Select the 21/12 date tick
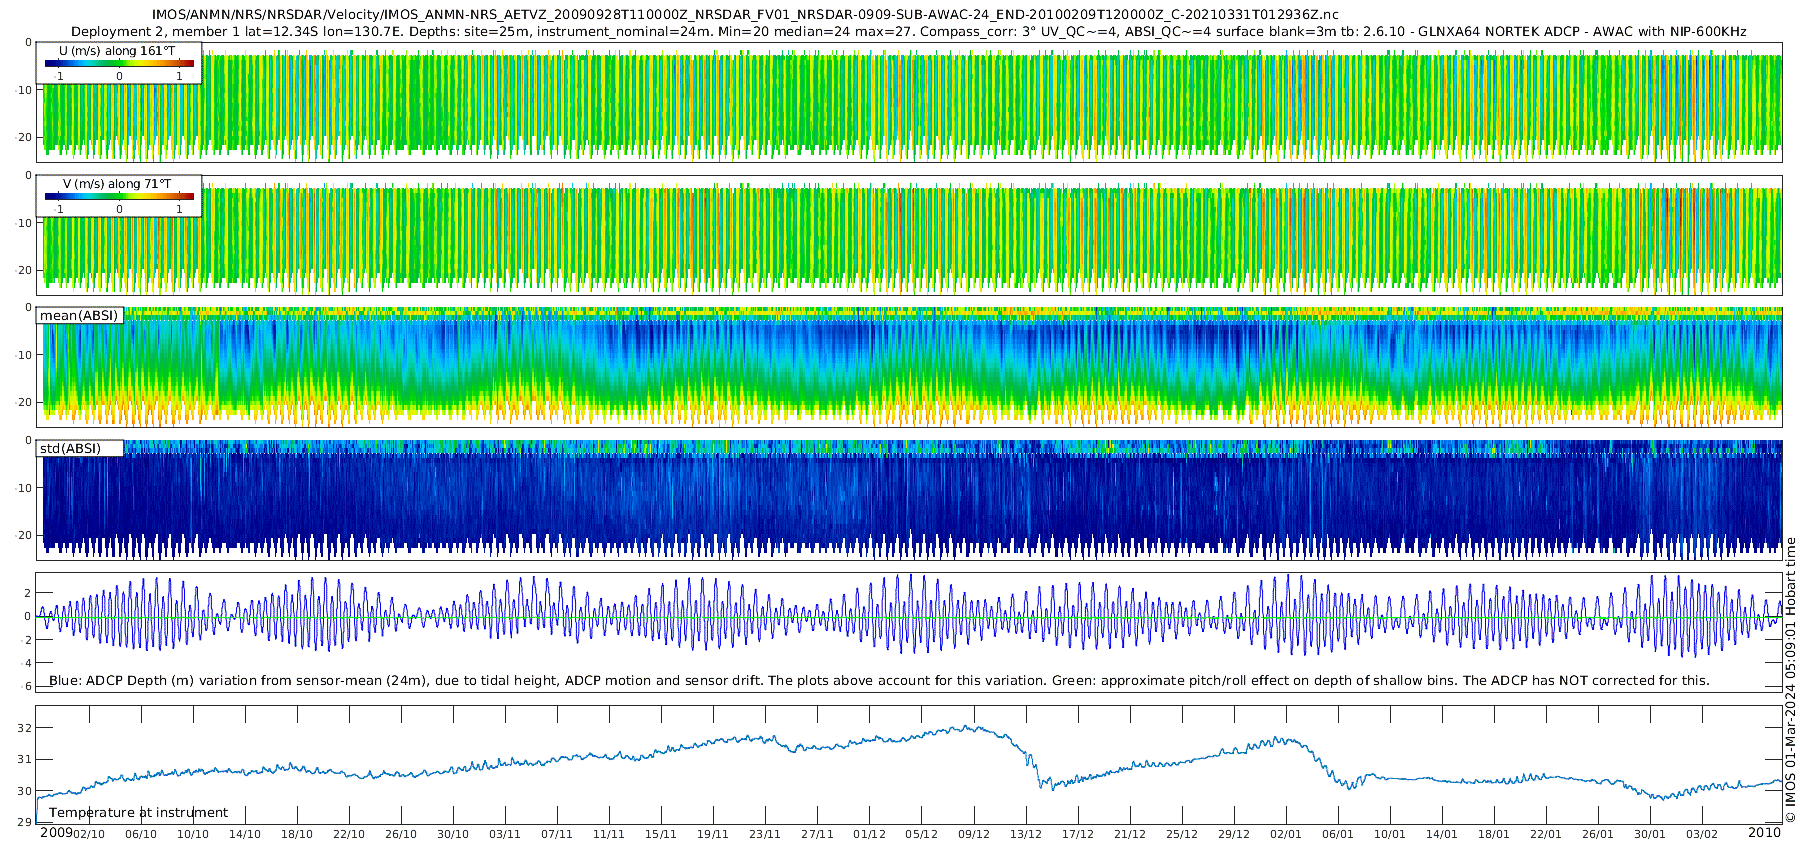The height and width of the screenshot is (850, 1800). coord(1130,834)
